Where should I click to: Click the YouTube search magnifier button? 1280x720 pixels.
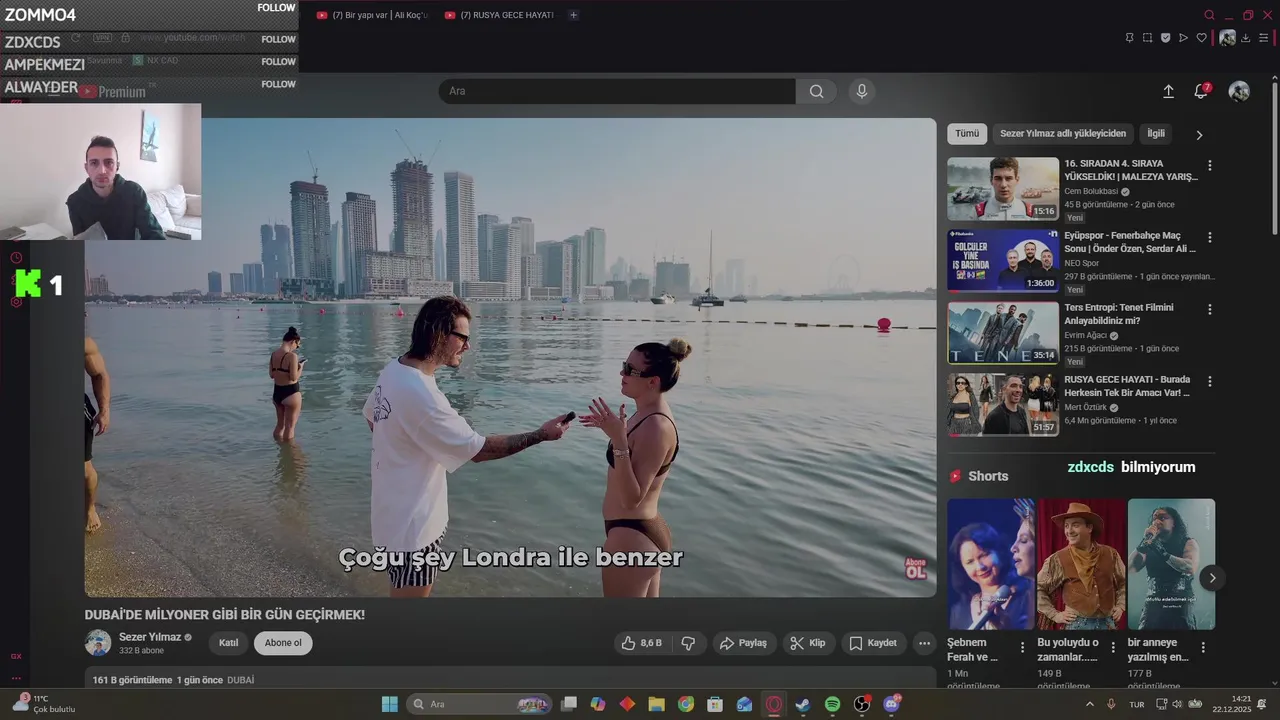[817, 91]
